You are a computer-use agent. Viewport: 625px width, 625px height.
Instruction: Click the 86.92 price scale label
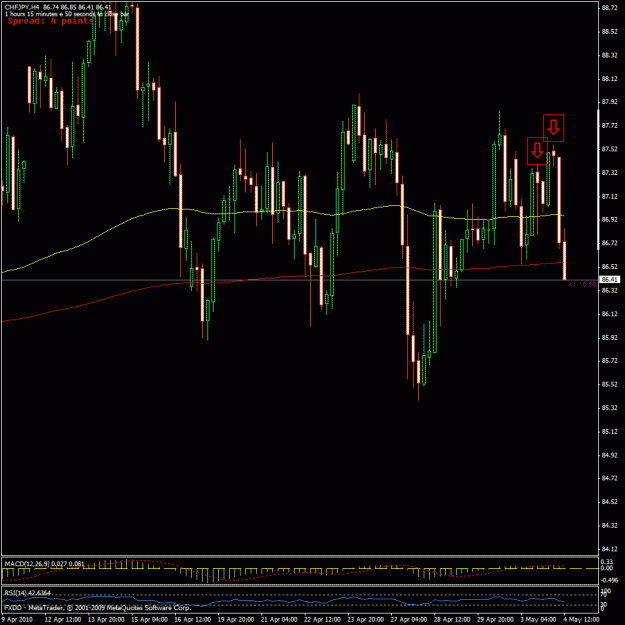click(609, 219)
